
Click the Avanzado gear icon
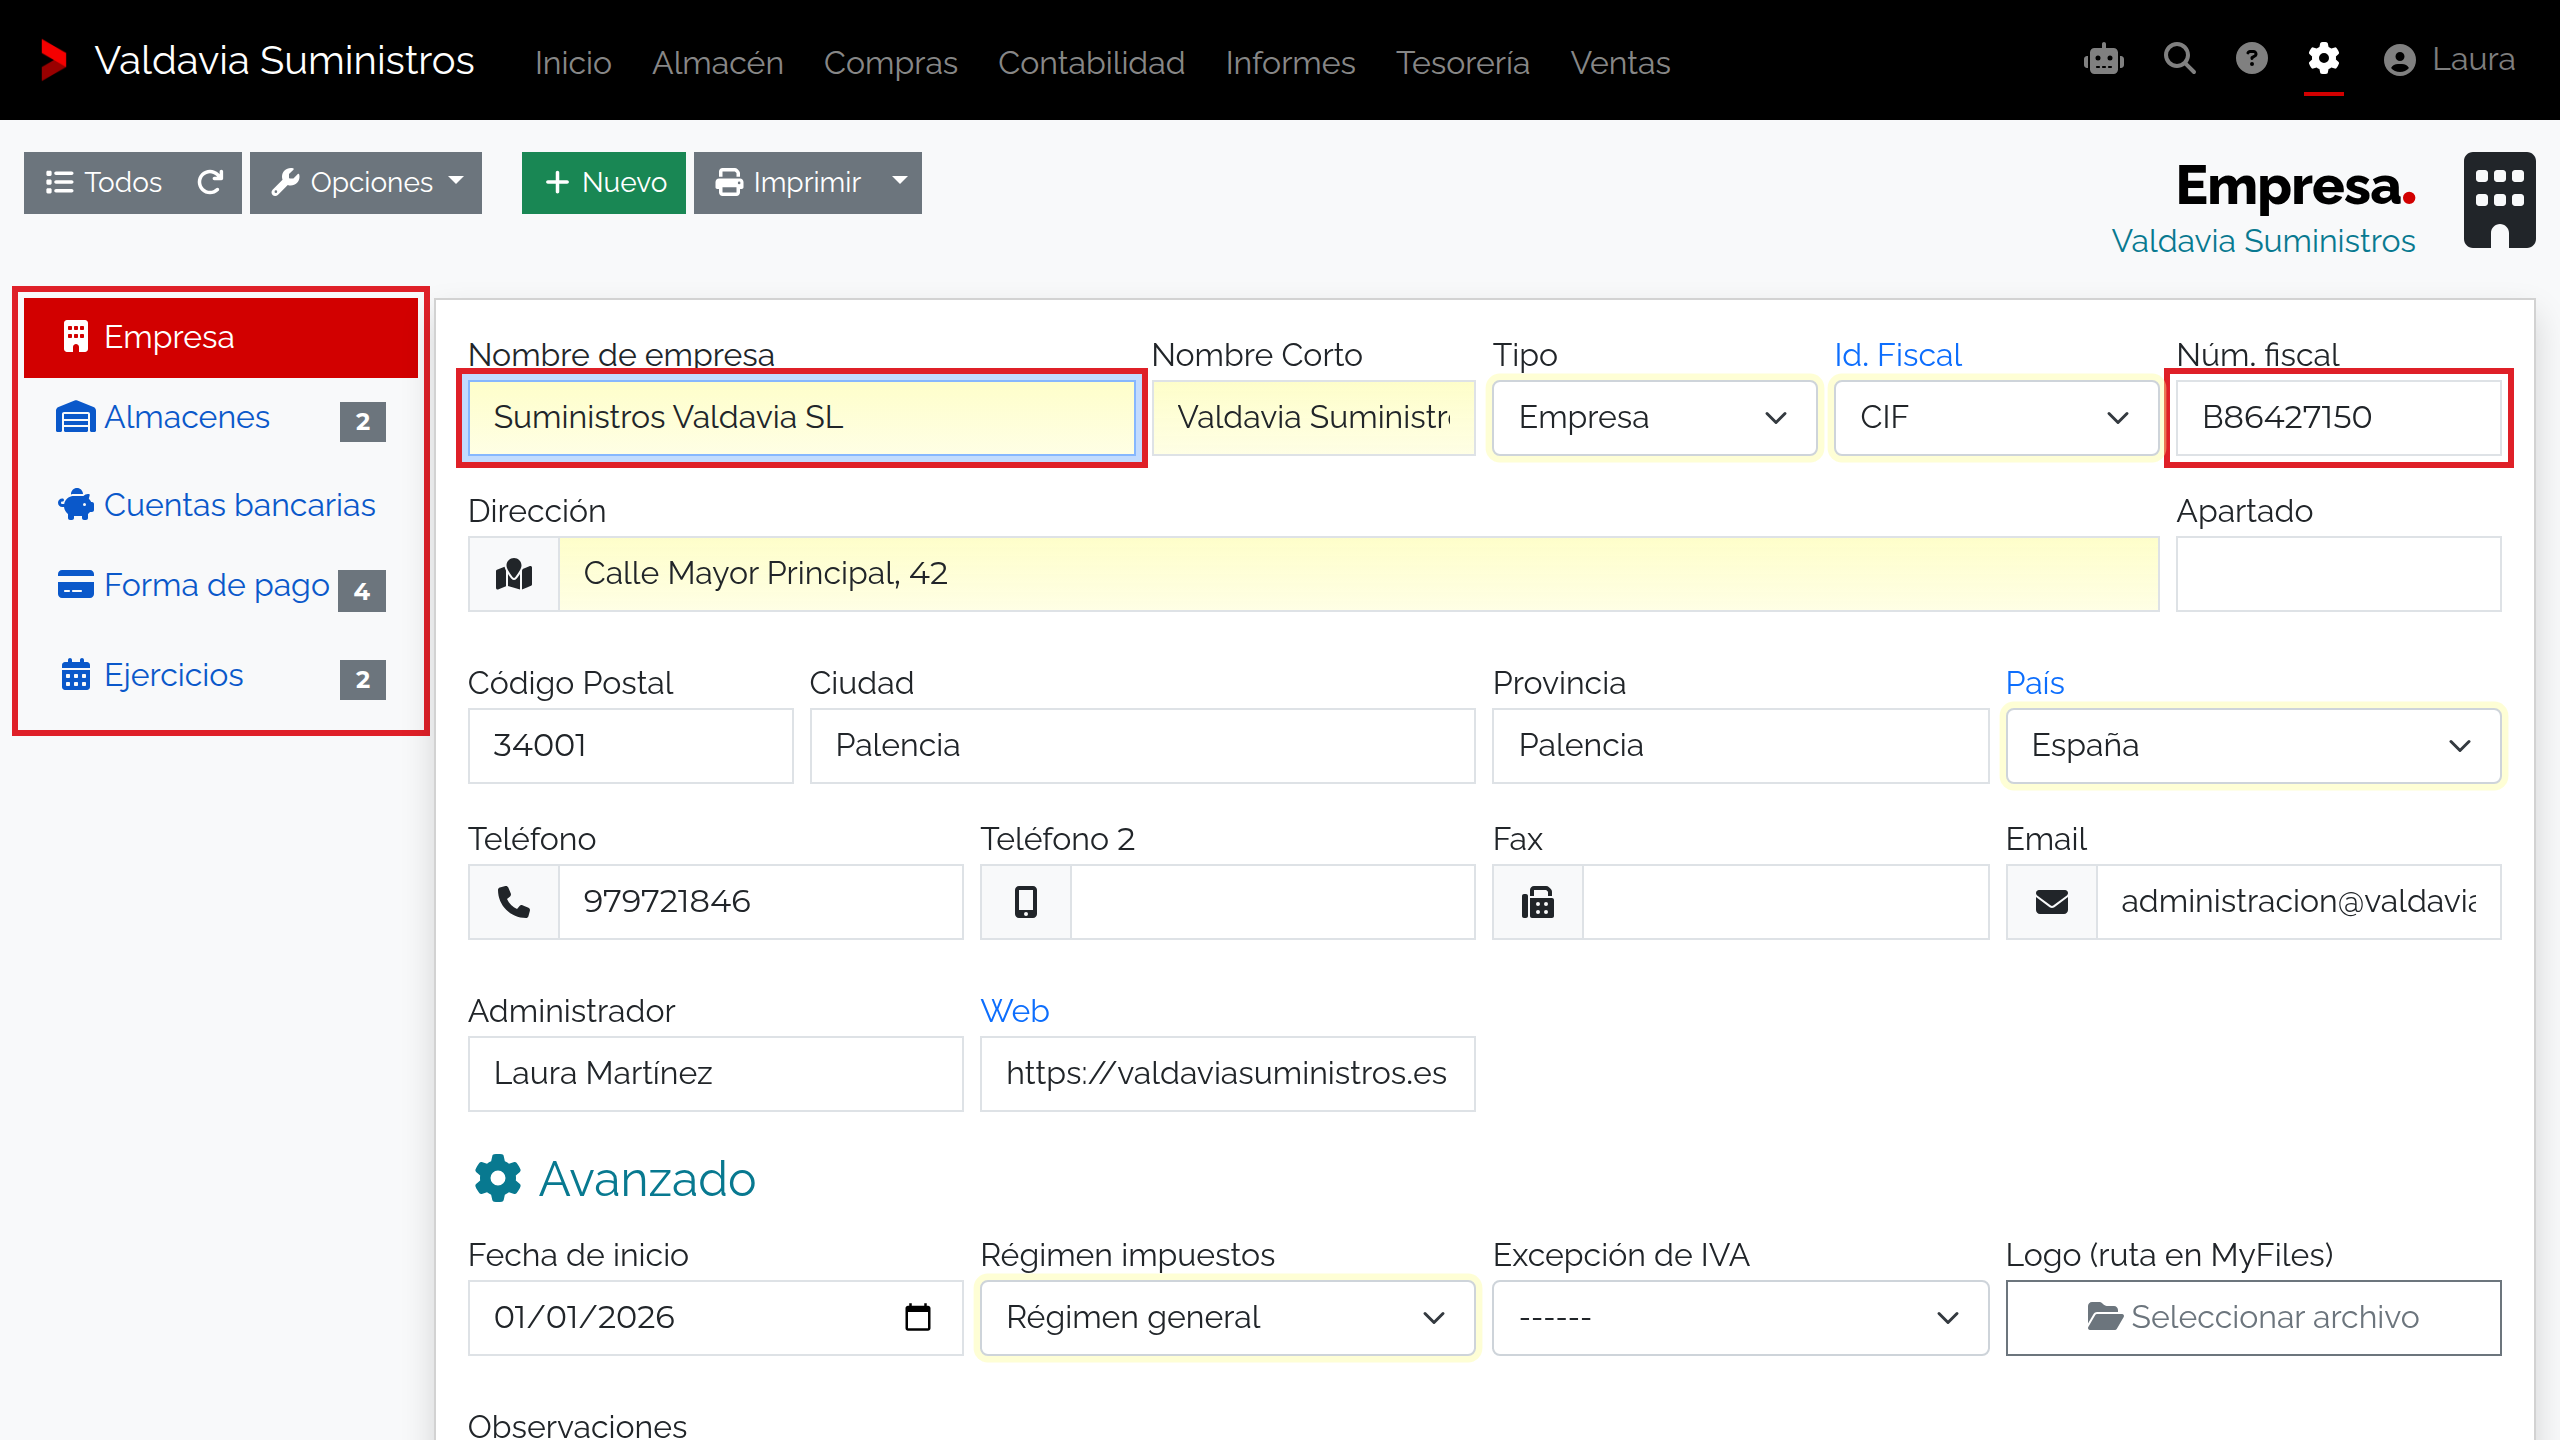[x=498, y=1178]
